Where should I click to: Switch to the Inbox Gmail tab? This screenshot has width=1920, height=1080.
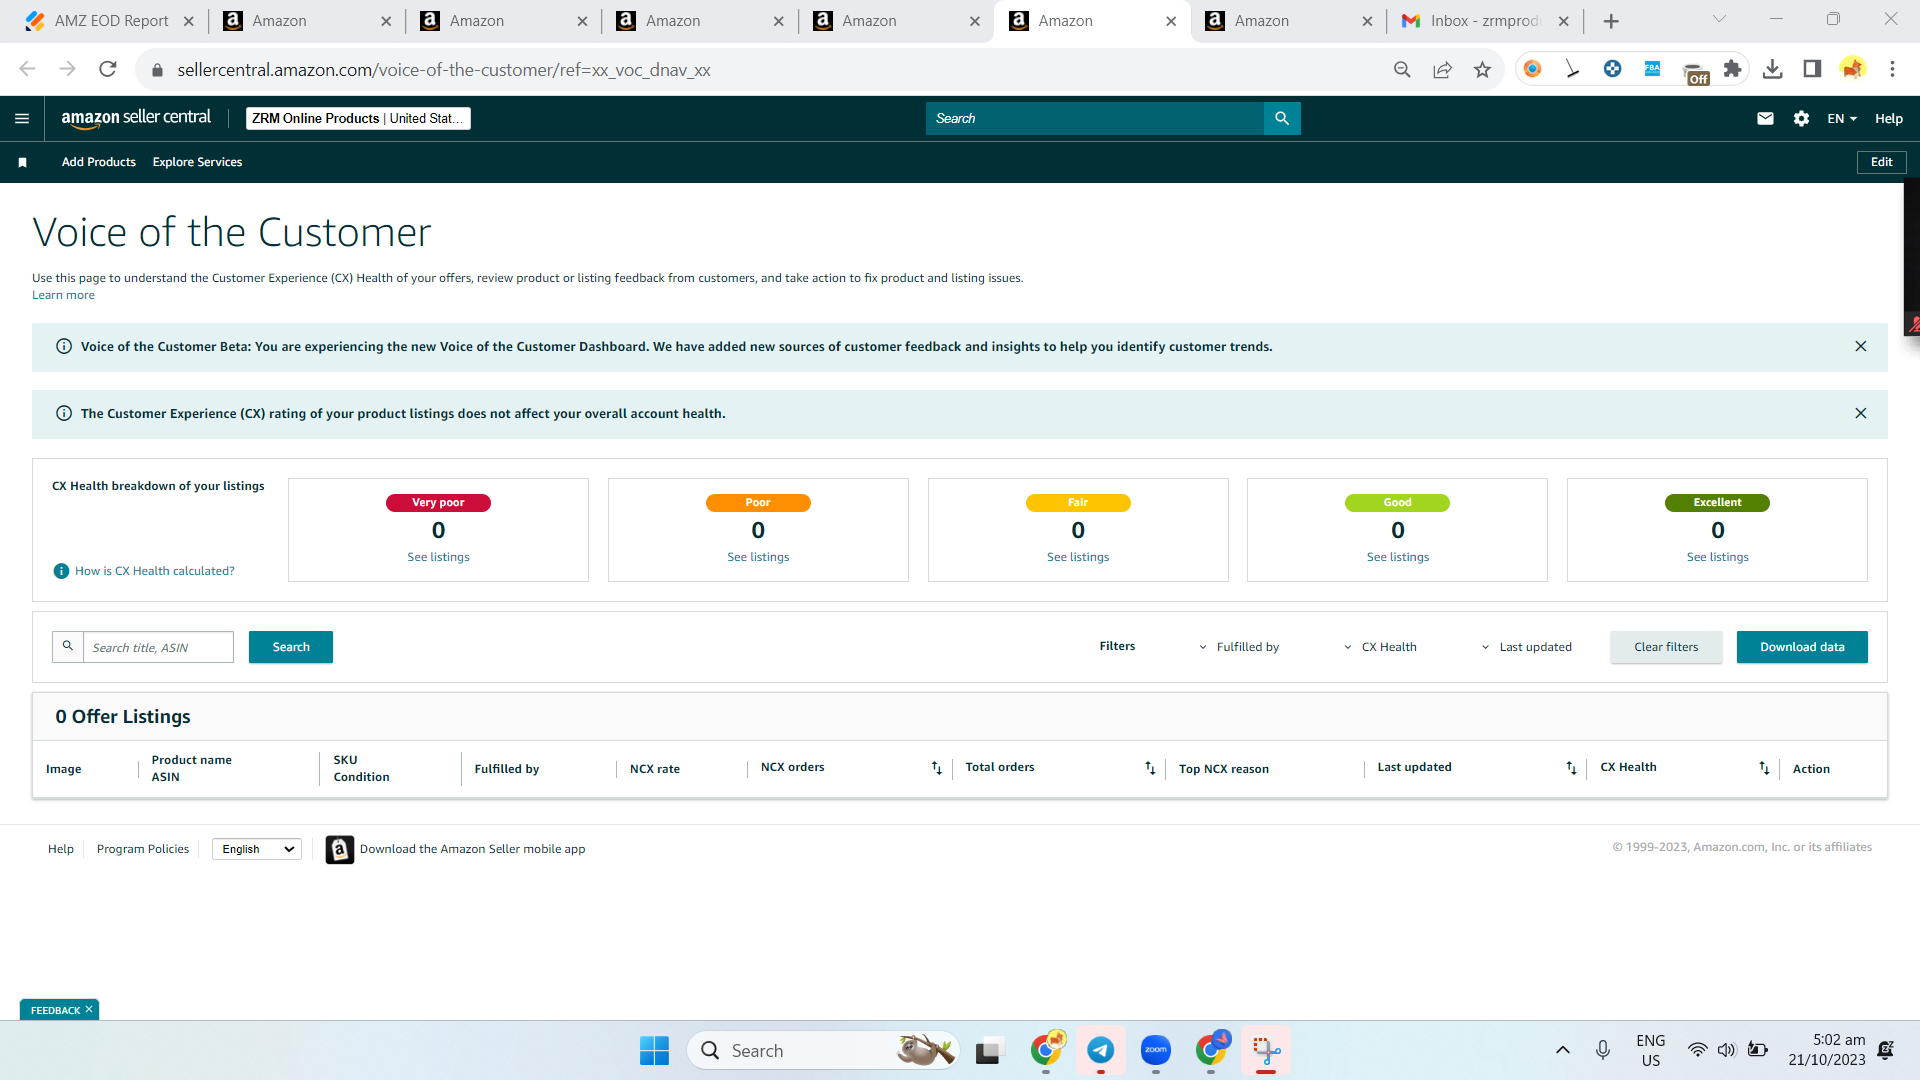1486,21
